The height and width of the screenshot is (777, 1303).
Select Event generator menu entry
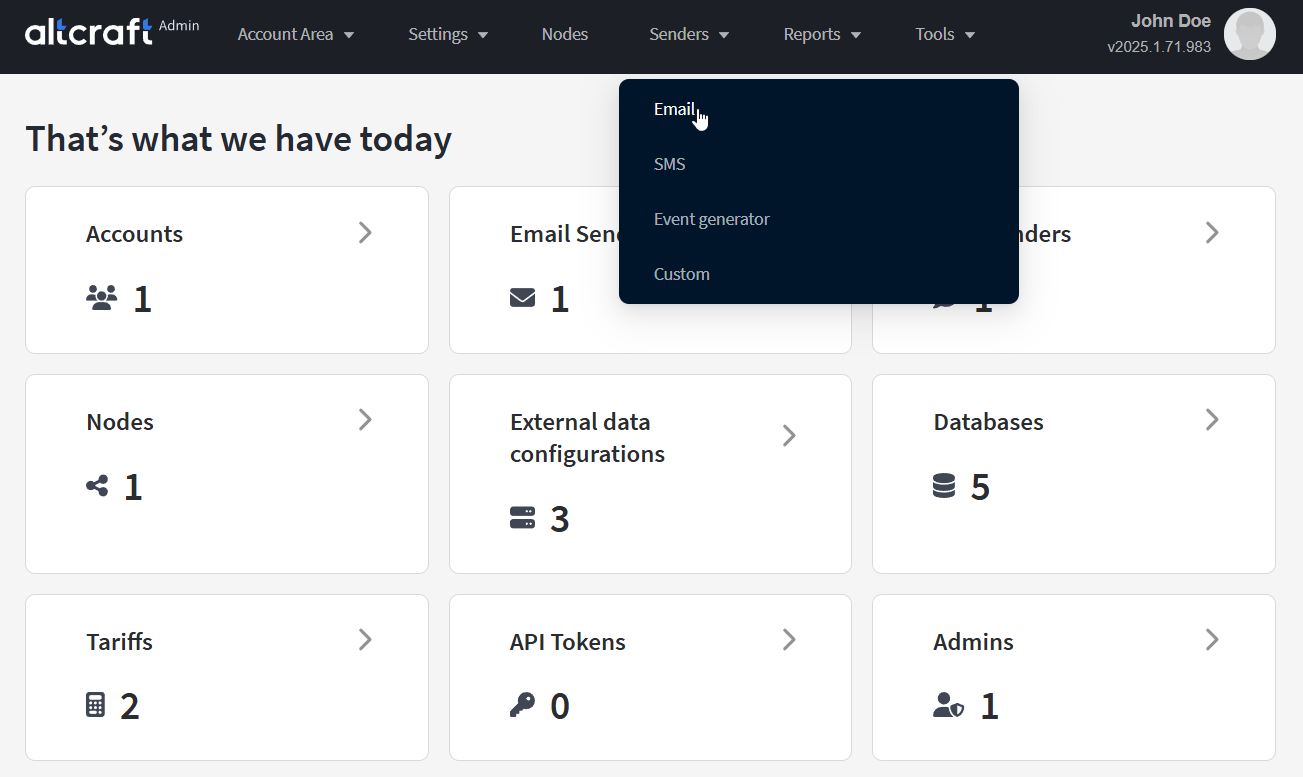tap(712, 219)
